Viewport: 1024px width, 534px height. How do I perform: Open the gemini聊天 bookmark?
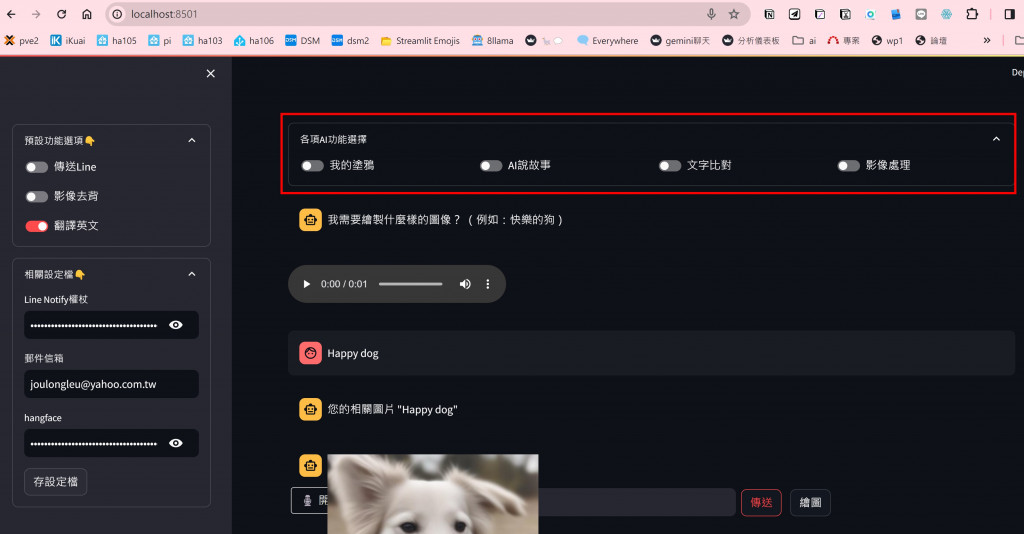point(680,40)
